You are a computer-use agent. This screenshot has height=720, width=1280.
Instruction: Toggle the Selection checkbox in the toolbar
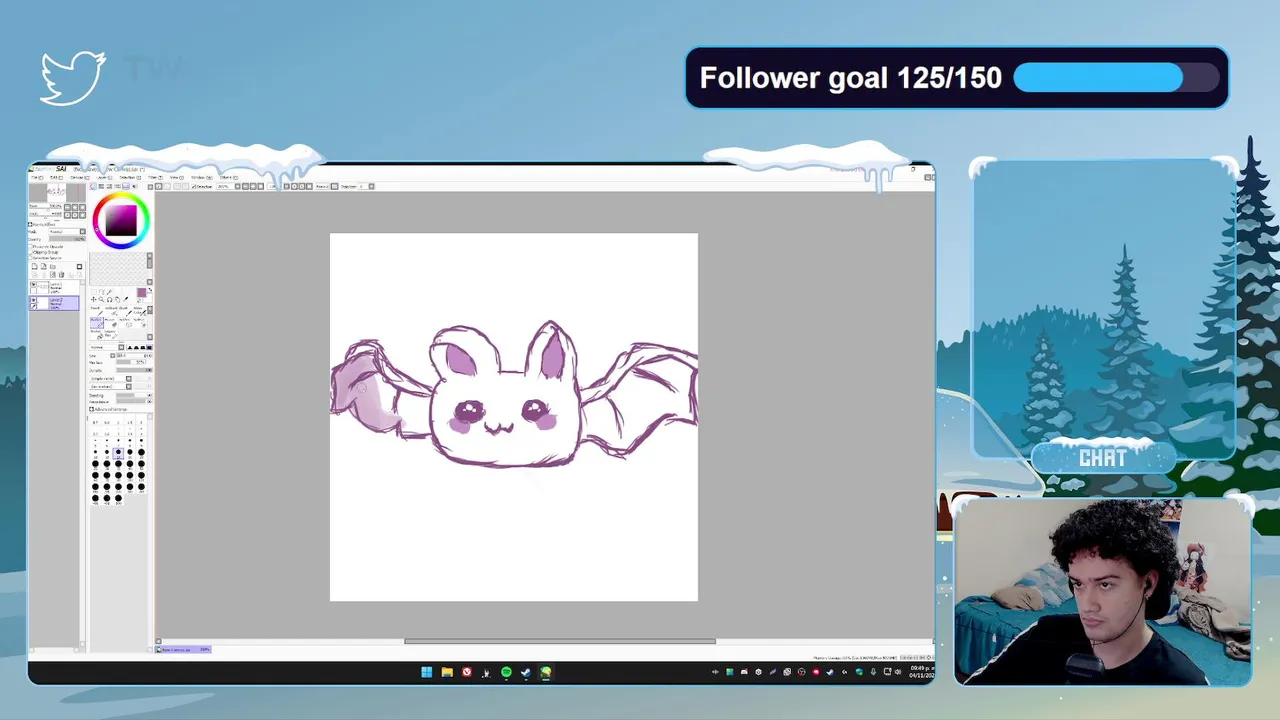click(x=194, y=186)
